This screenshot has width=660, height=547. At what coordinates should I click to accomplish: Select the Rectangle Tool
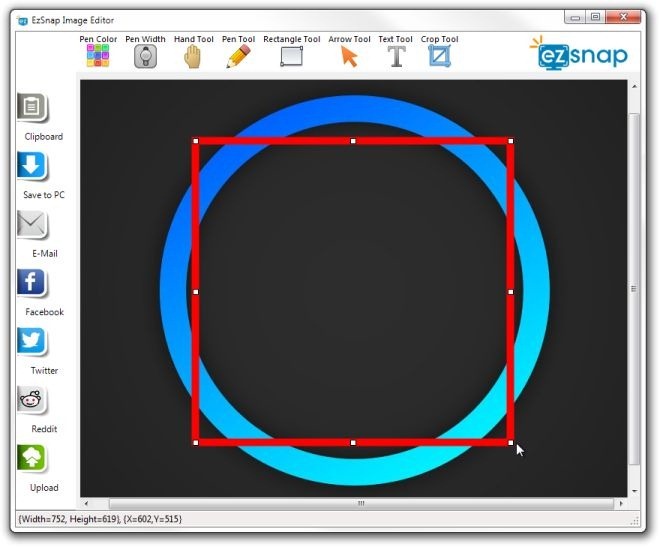(292, 56)
